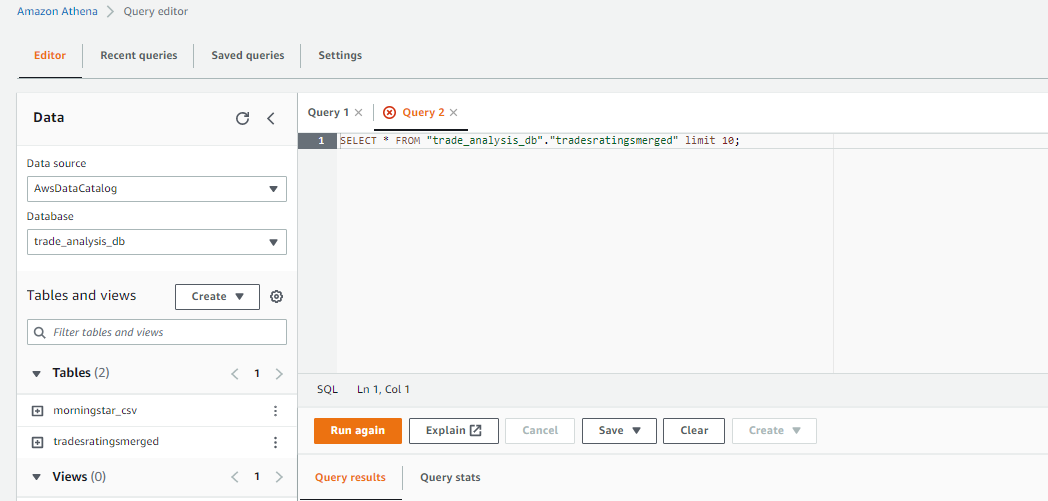Click line number 1 in editor gutter
Image resolution: width=1048 pixels, height=501 pixels.
[x=321, y=142]
